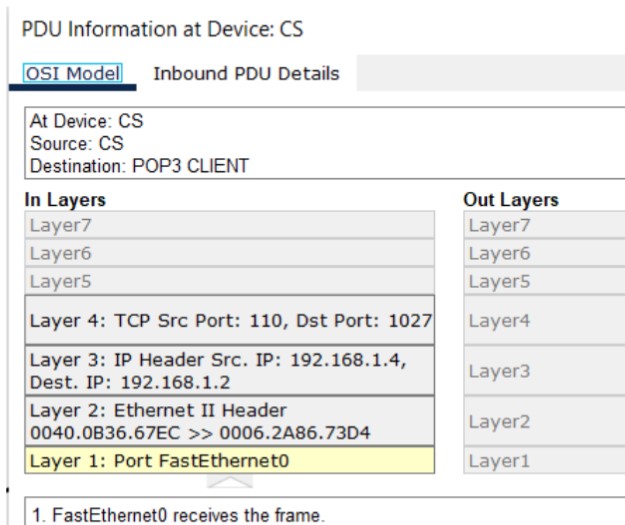The width and height of the screenshot is (625, 525).
Task: Click the up arrow below Layer 1
Action: pyautogui.click(x=229, y=483)
